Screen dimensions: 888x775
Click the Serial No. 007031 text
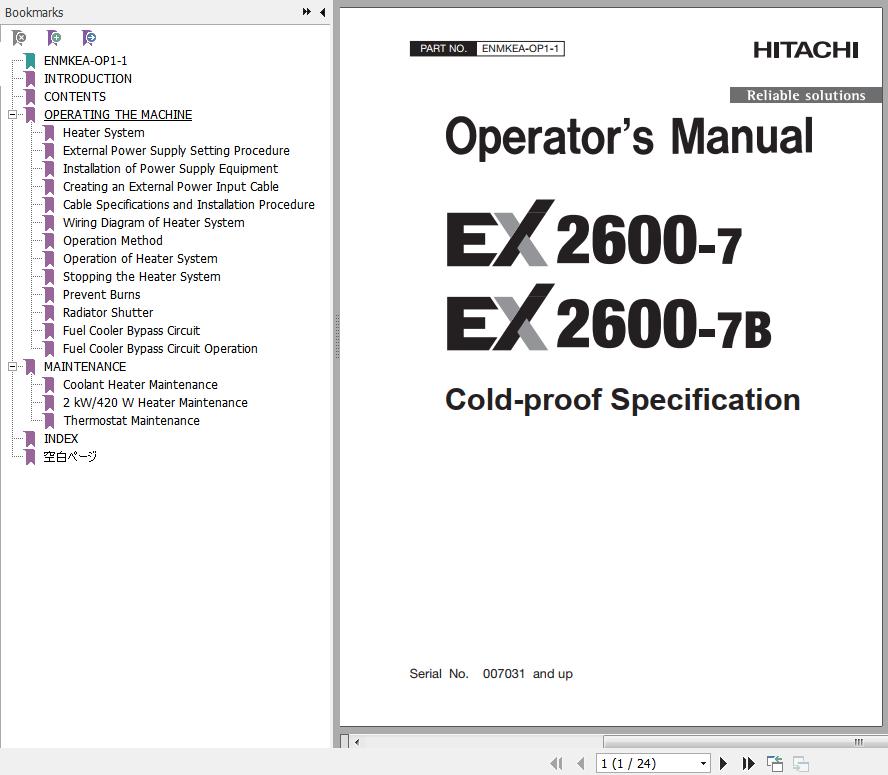(x=491, y=674)
